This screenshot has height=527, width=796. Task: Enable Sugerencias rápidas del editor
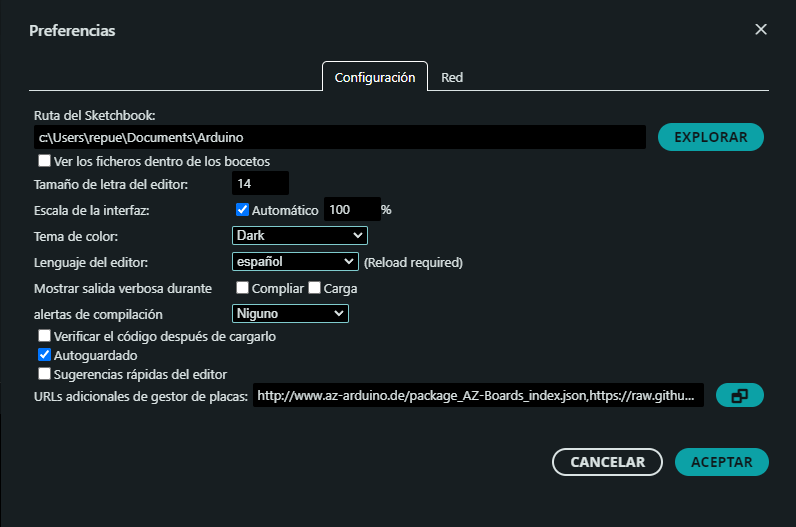tap(44, 374)
